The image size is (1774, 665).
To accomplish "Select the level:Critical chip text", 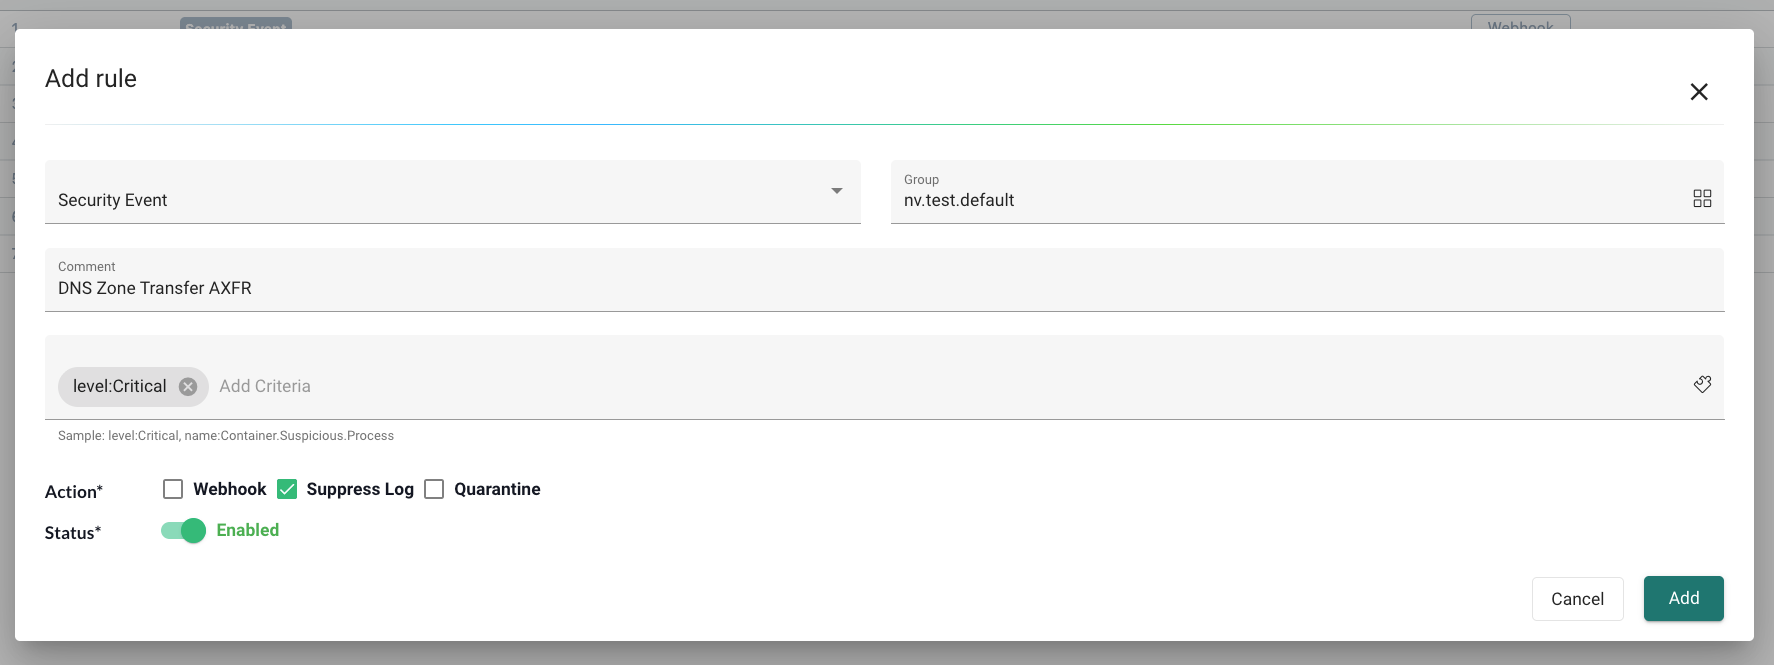I will click(120, 387).
